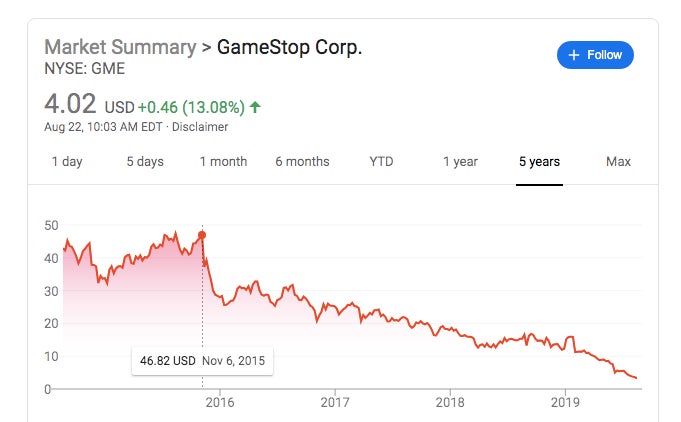
Task: Click the Follow button
Action: point(595,55)
